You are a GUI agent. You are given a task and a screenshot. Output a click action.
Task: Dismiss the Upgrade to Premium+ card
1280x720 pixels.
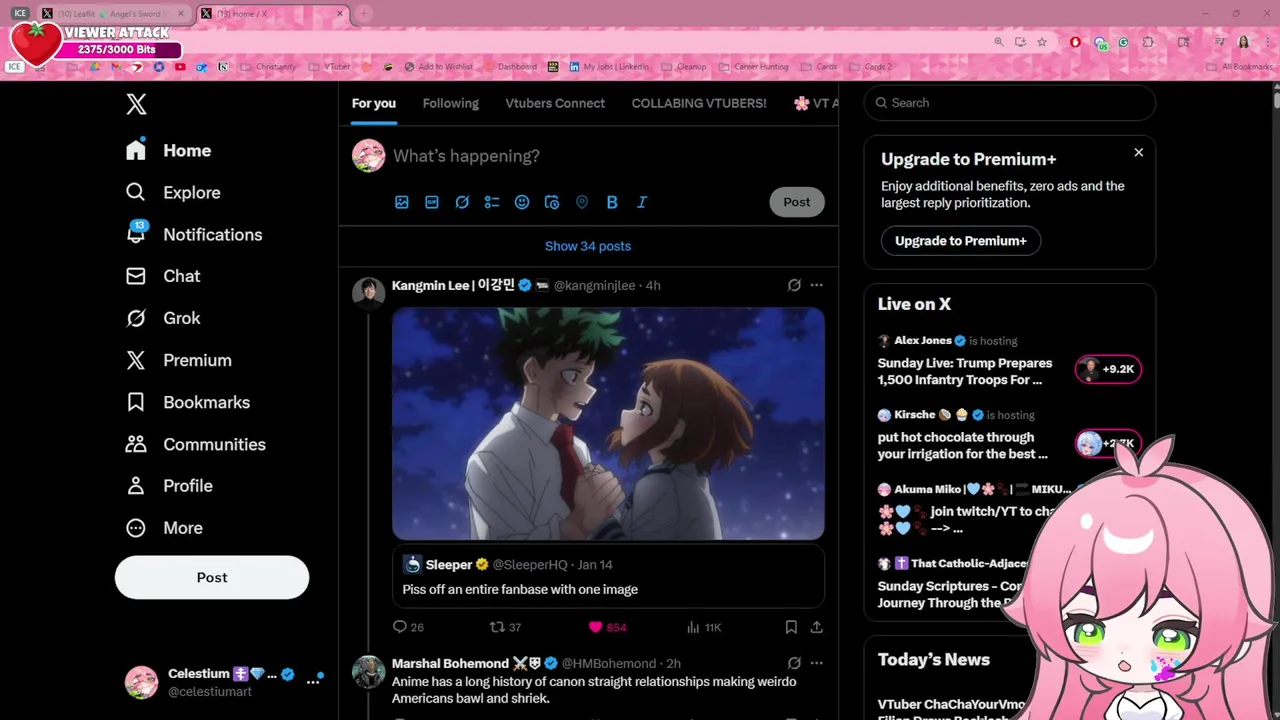click(1138, 152)
